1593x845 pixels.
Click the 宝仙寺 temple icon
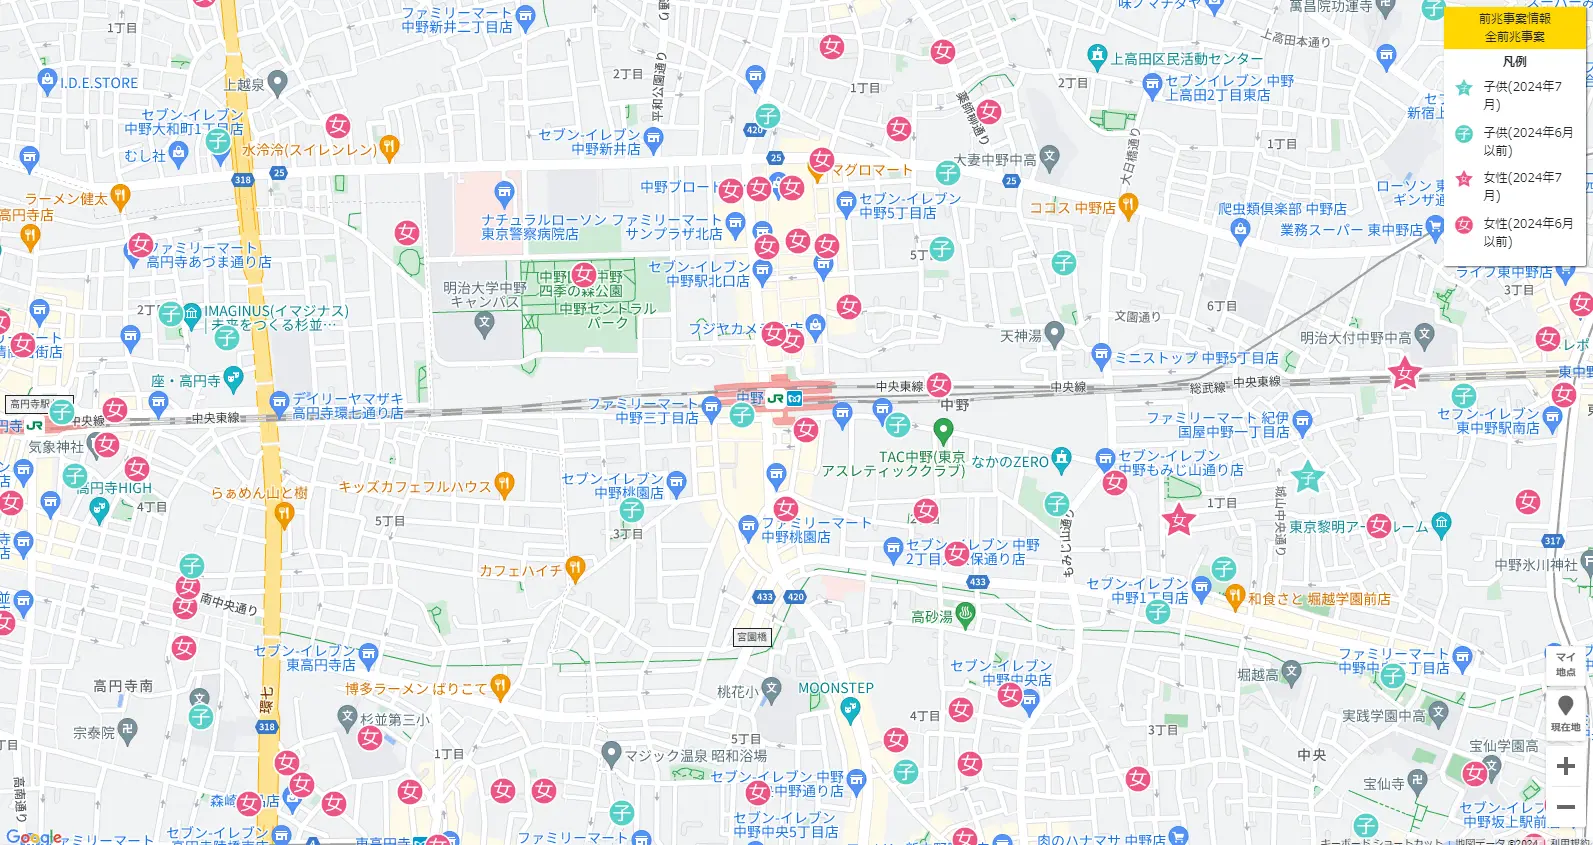pyautogui.click(x=1417, y=781)
